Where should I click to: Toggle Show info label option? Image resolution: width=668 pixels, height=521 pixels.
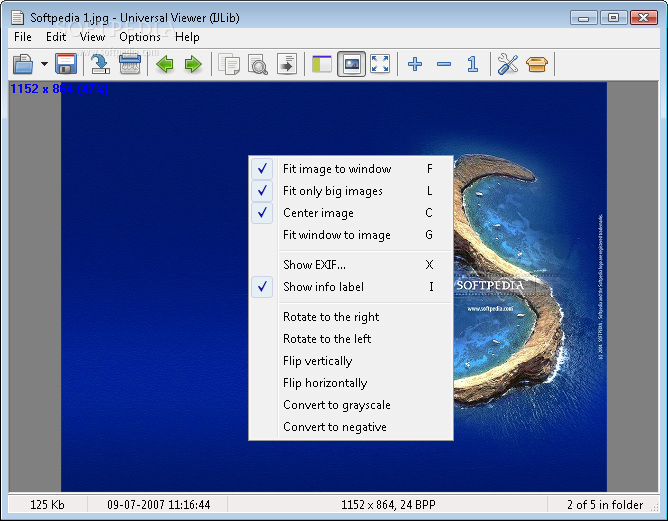point(351,287)
